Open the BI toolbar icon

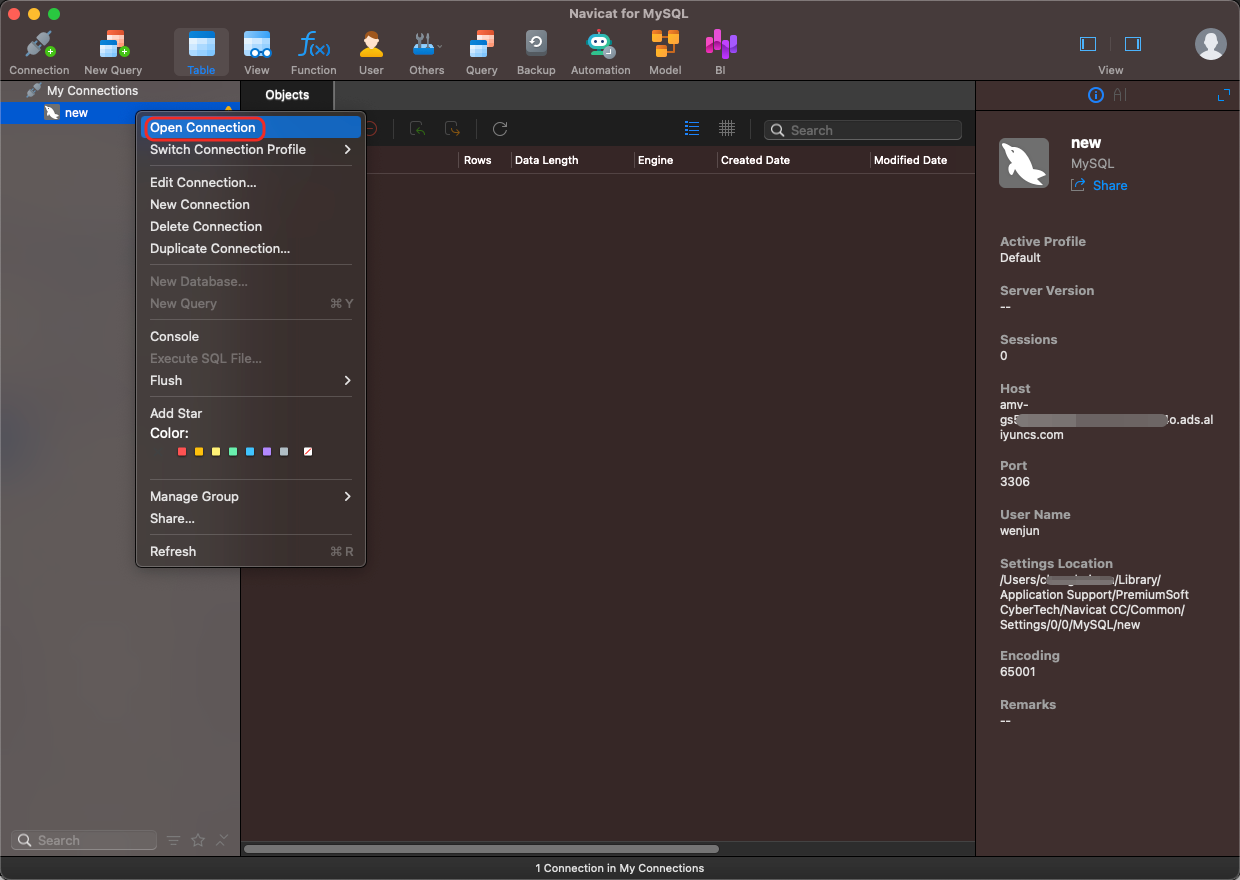pyautogui.click(x=720, y=53)
